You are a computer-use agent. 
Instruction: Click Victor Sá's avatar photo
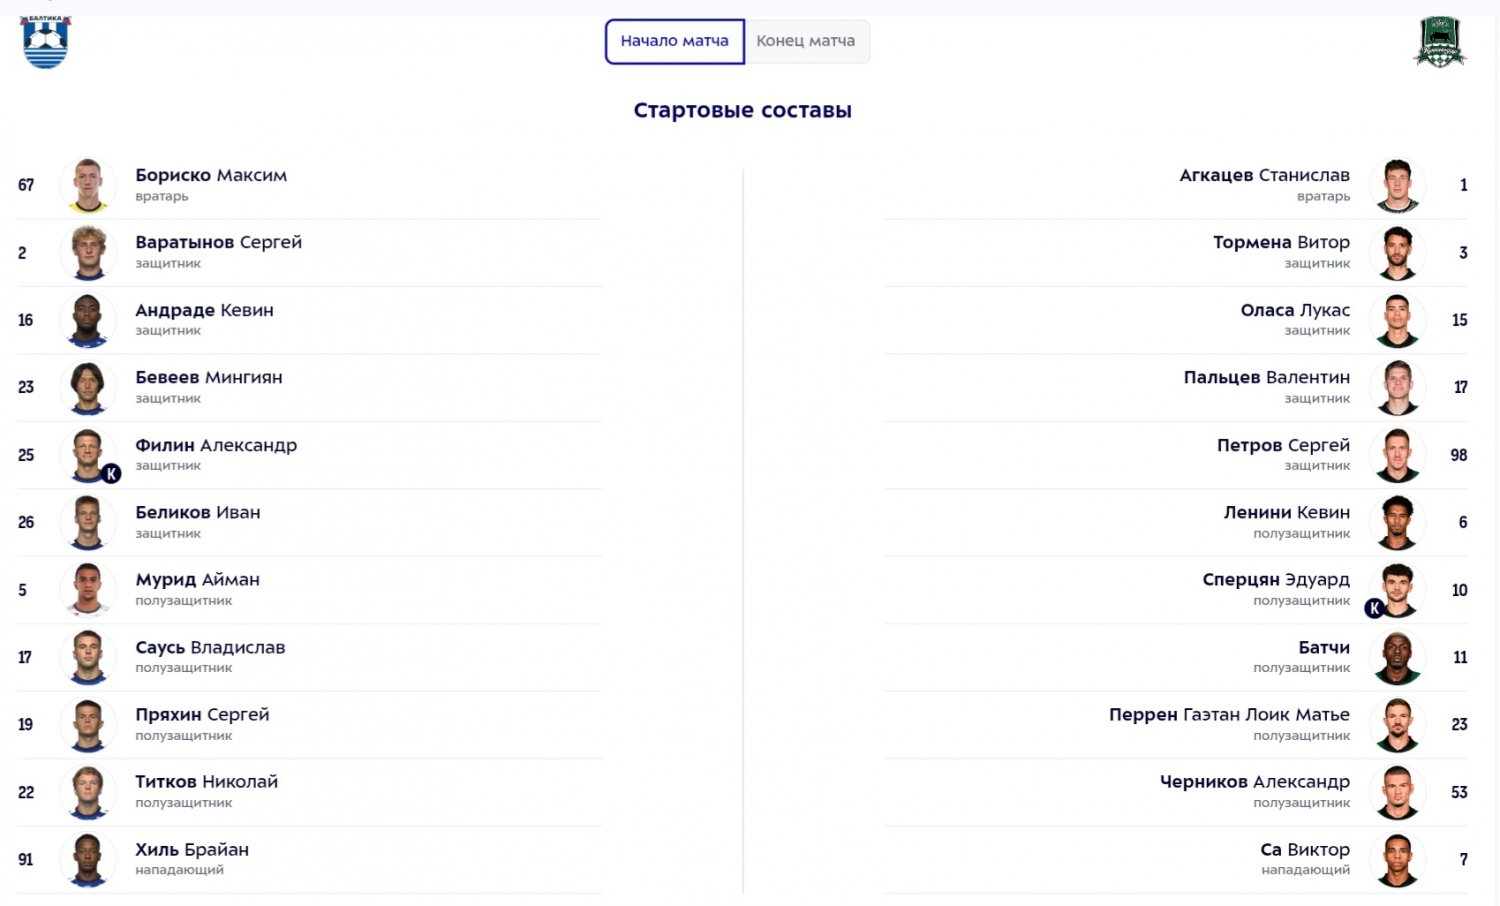(1397, 859)
